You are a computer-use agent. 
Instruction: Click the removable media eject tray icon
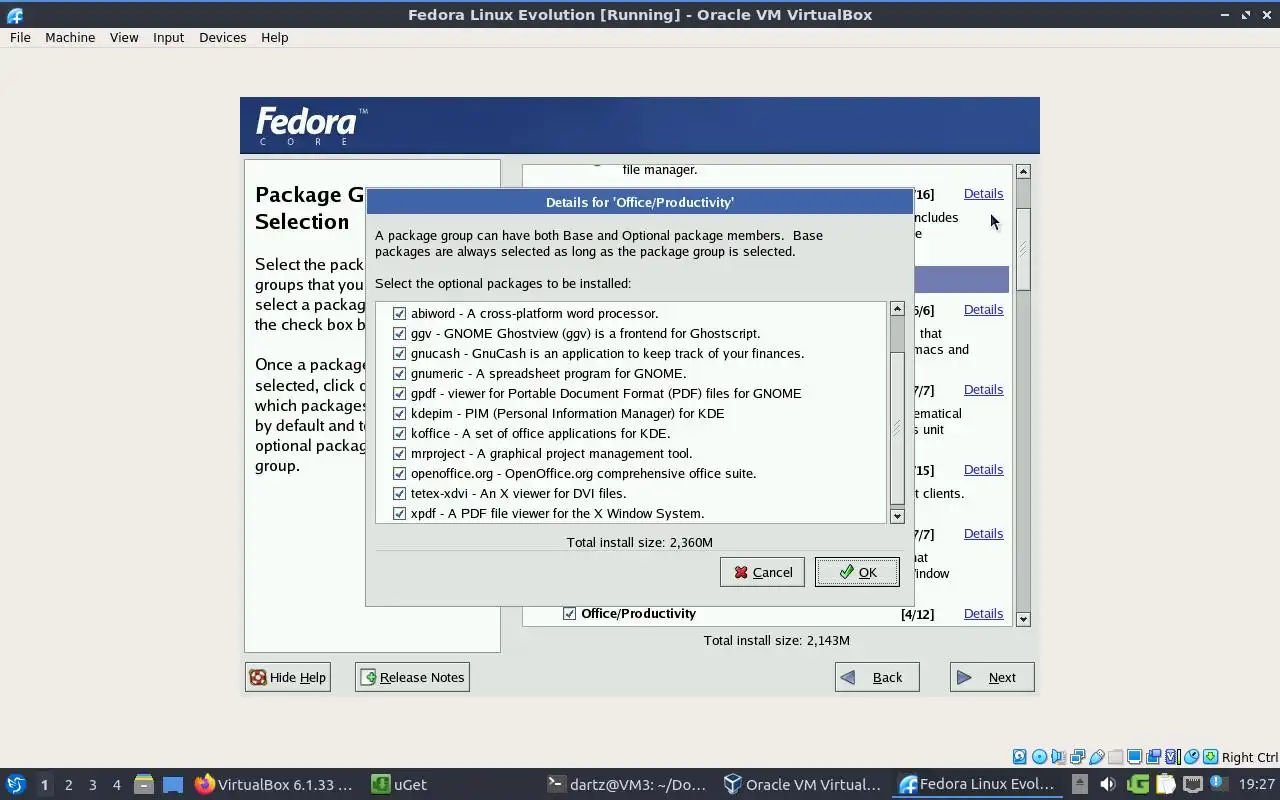tap(1080, 784)
